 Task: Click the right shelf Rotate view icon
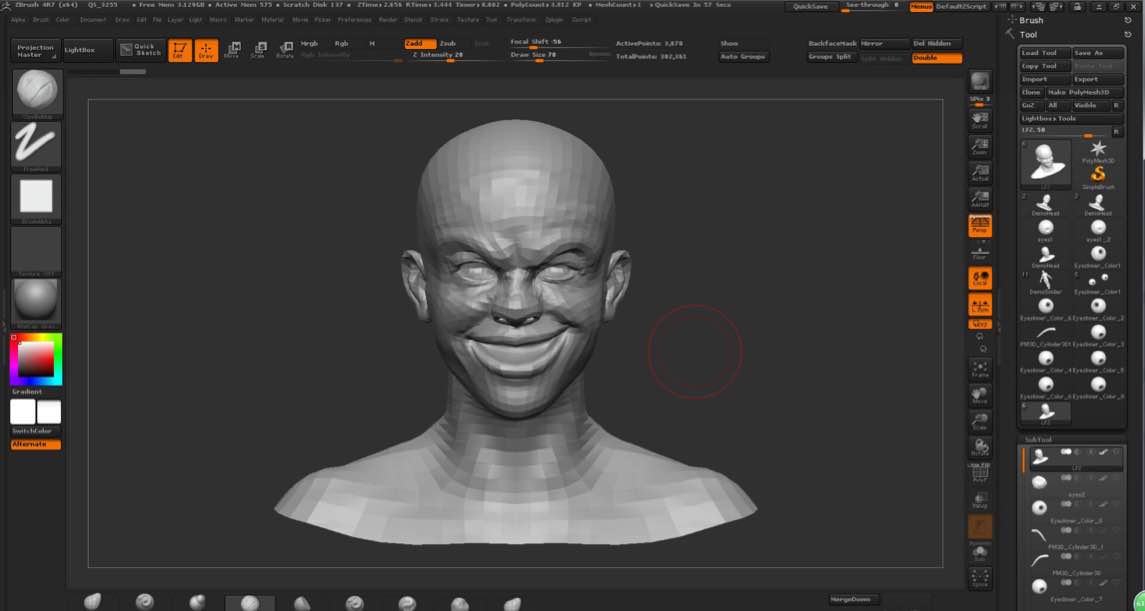click(980, 447)
